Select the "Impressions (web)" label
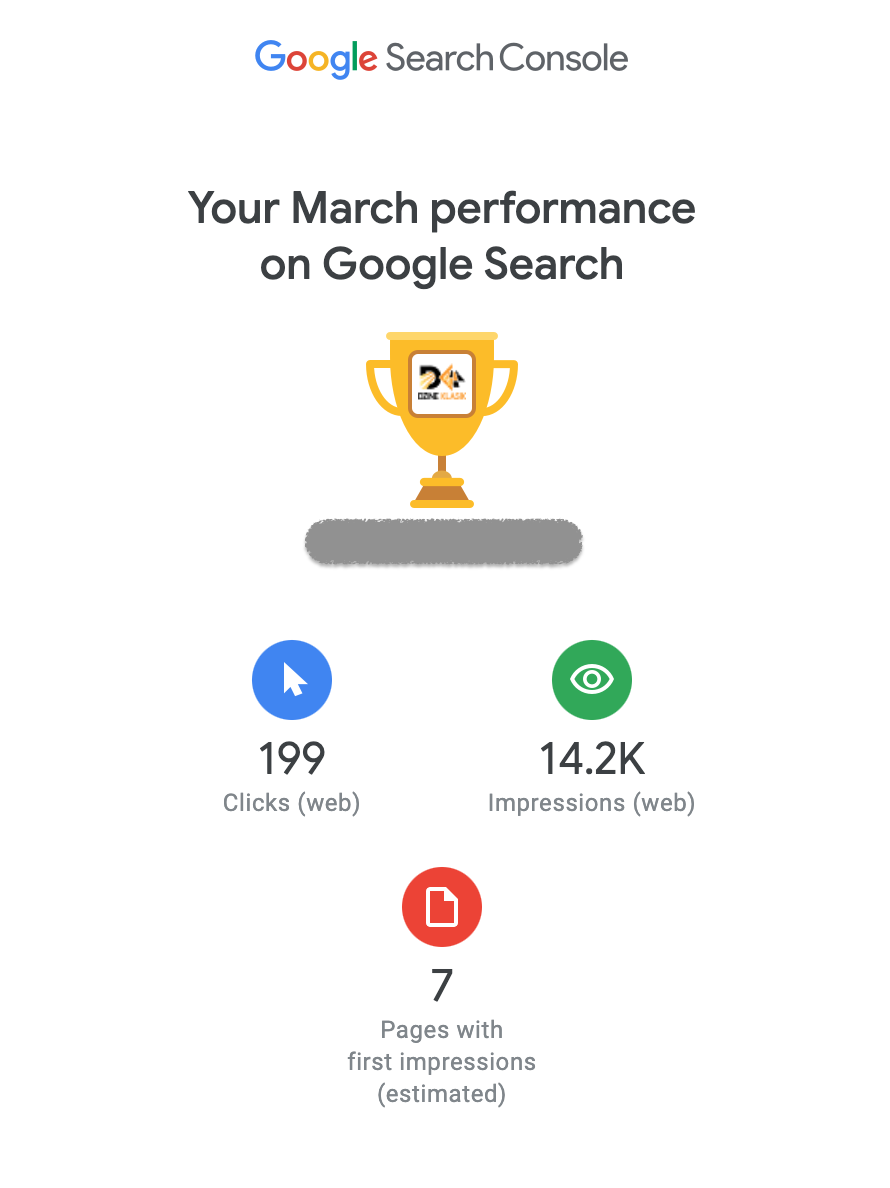 (592, 803)
